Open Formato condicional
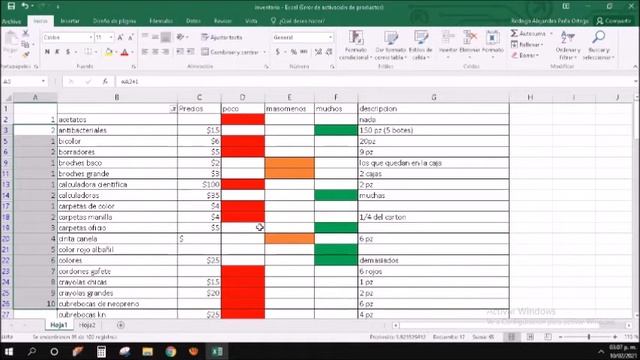Screen dimensions: 640x360 (356, 45)
